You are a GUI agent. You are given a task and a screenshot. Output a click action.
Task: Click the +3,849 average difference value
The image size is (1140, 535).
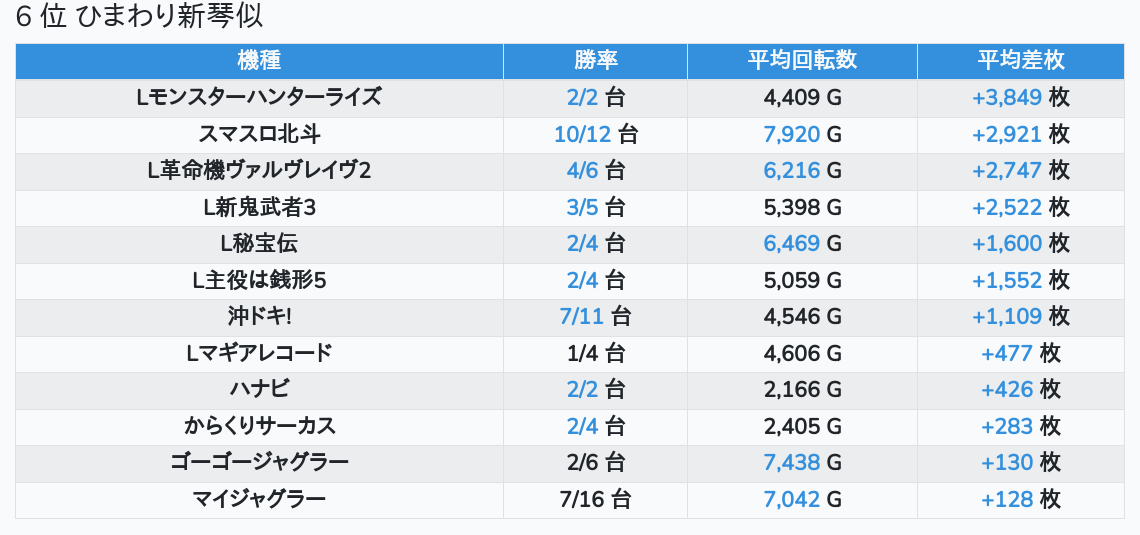pyautogui.click(x=1006, y=97)
